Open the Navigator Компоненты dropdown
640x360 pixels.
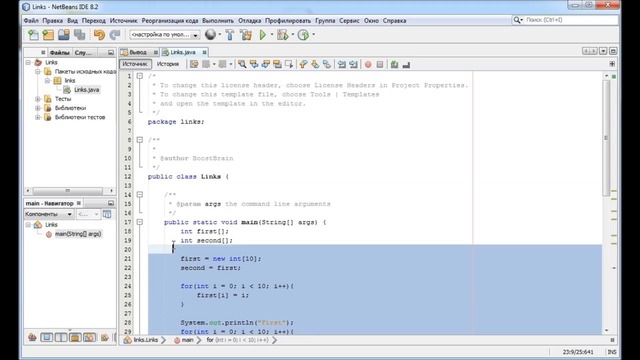tap(49, 214)
